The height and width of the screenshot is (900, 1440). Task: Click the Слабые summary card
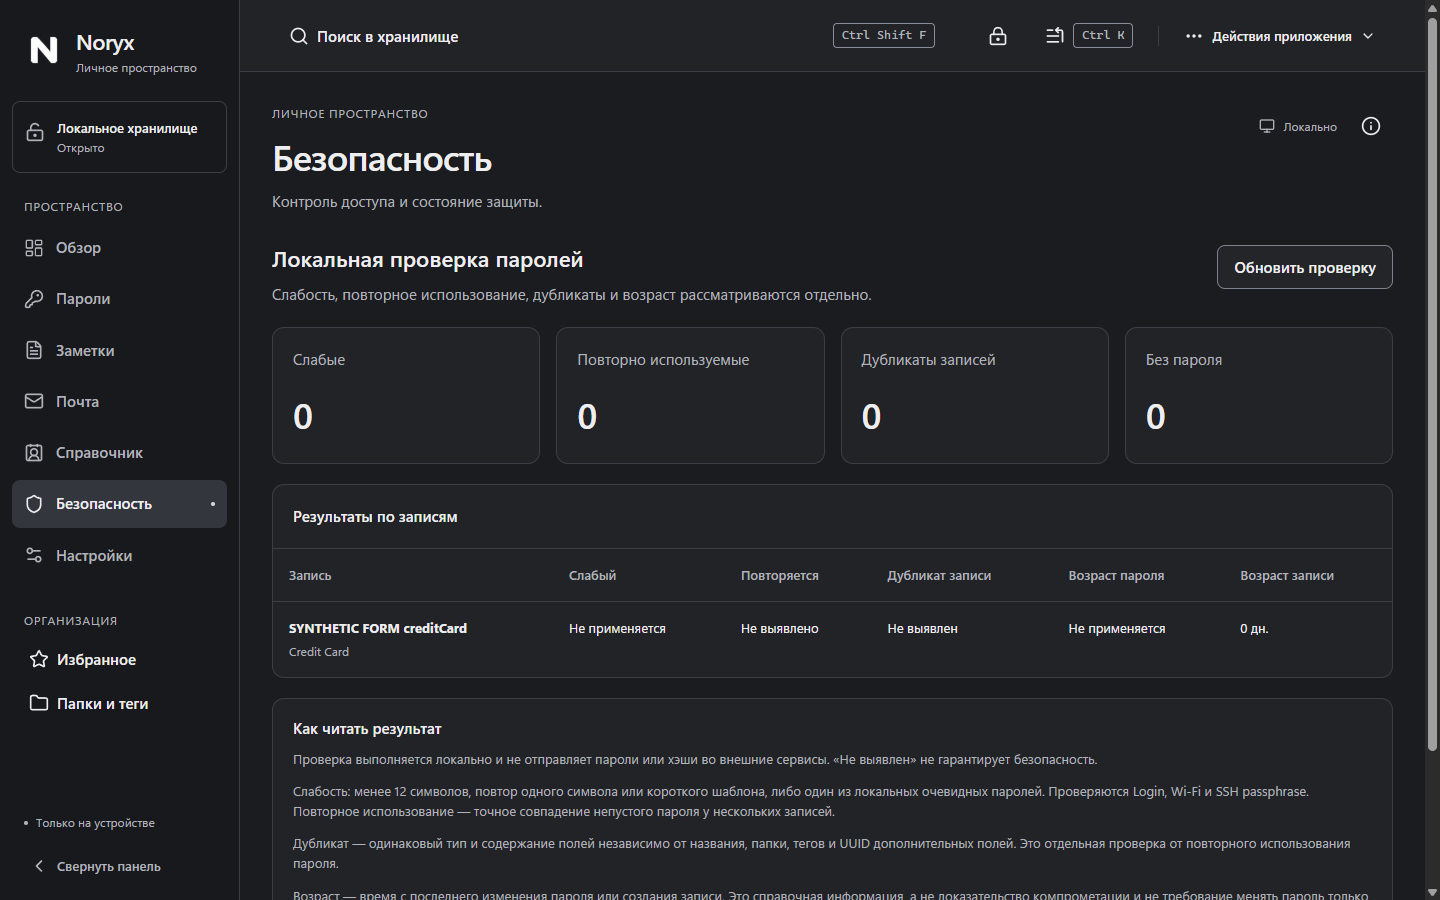tap(406, 395)
